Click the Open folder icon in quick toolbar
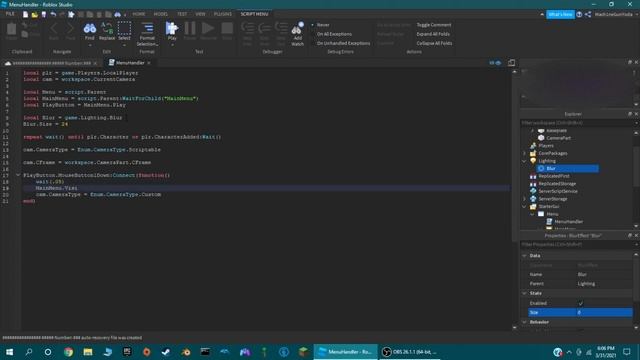The height and width of the screenshot is (360, 640). [35, 14]
